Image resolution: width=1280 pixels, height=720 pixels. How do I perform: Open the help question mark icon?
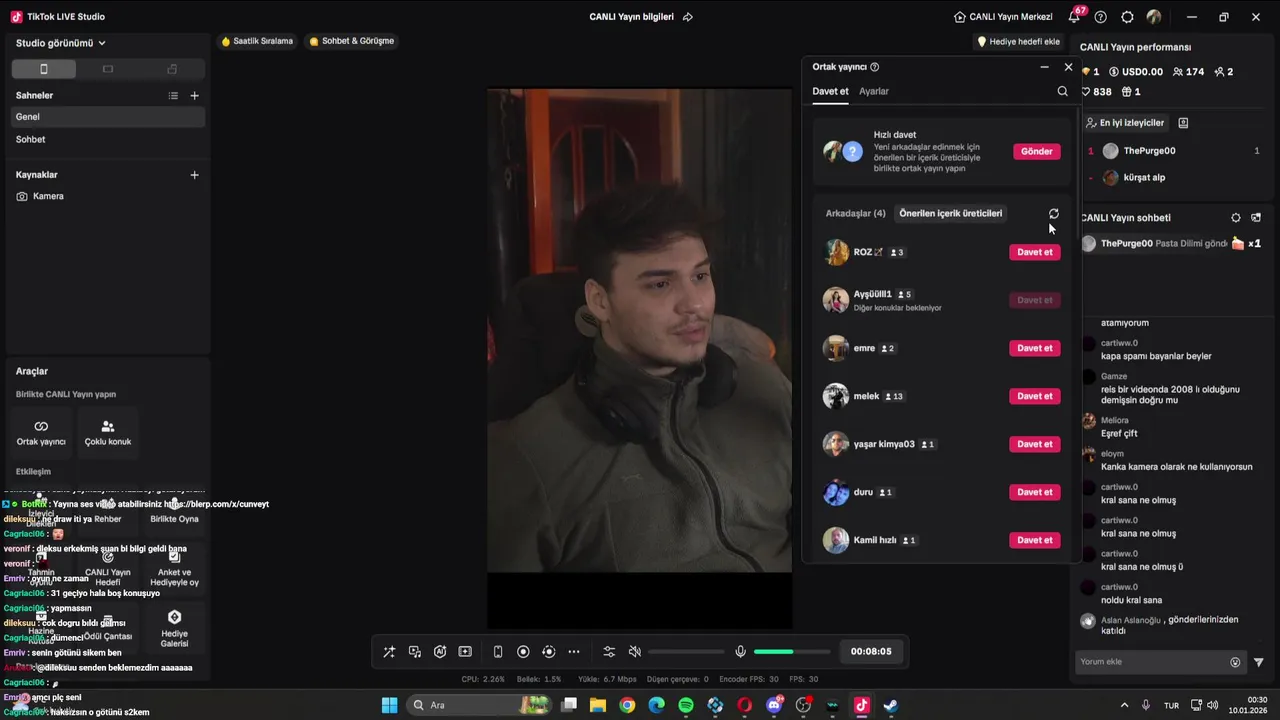[1101, 17]
